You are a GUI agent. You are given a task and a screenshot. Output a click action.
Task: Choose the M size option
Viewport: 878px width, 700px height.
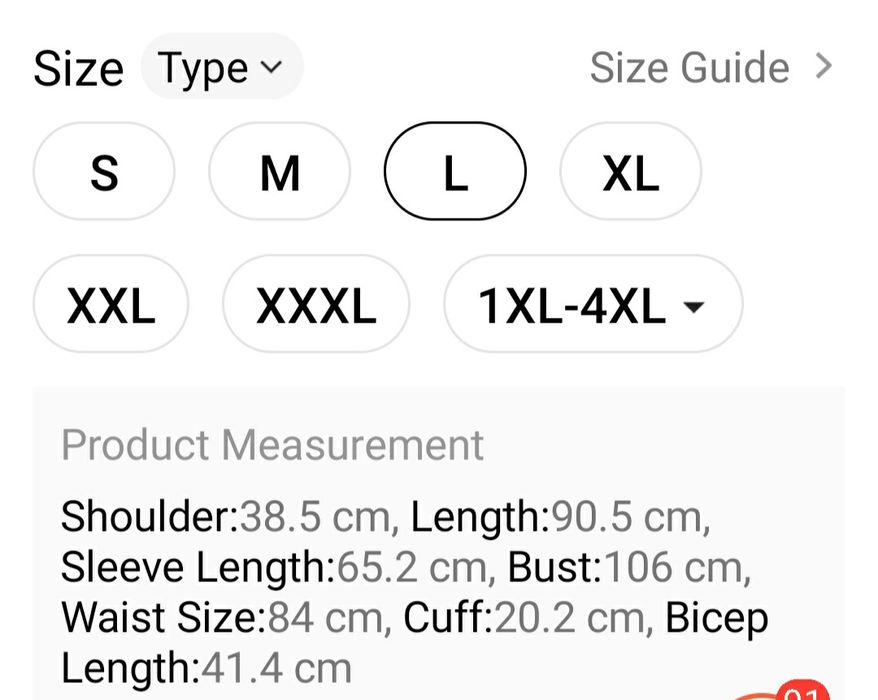click(x=279, y=172)
